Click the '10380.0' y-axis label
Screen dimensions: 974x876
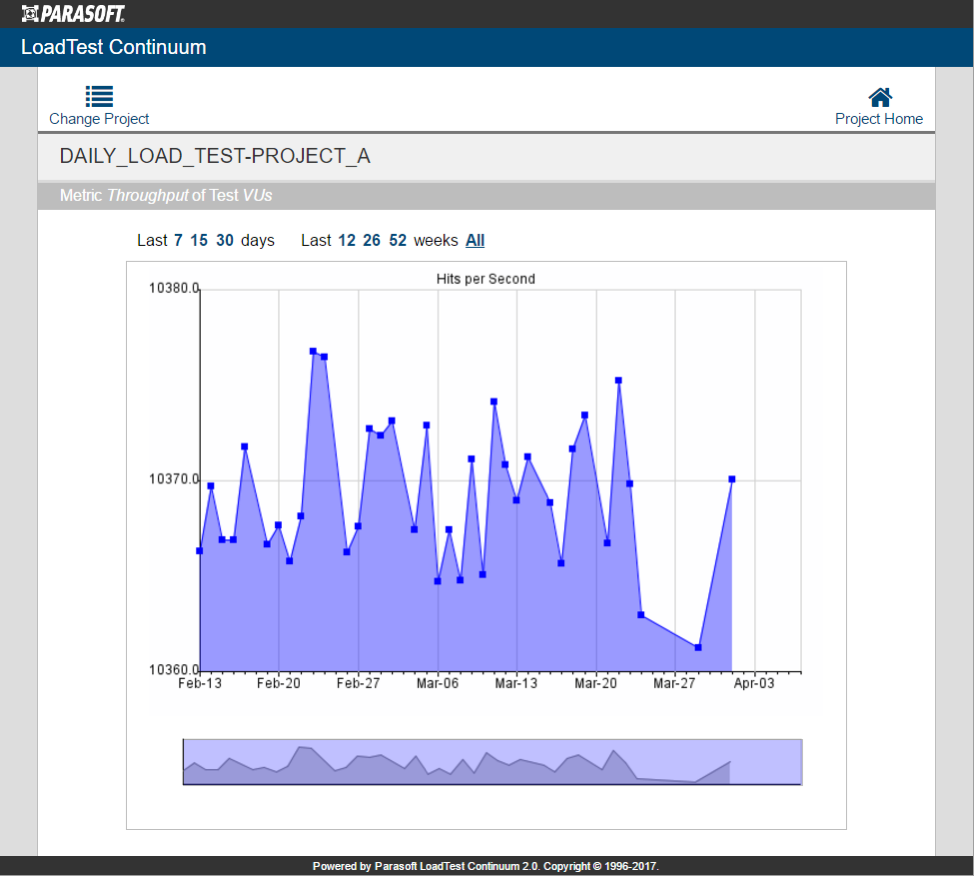click(174, 288)
